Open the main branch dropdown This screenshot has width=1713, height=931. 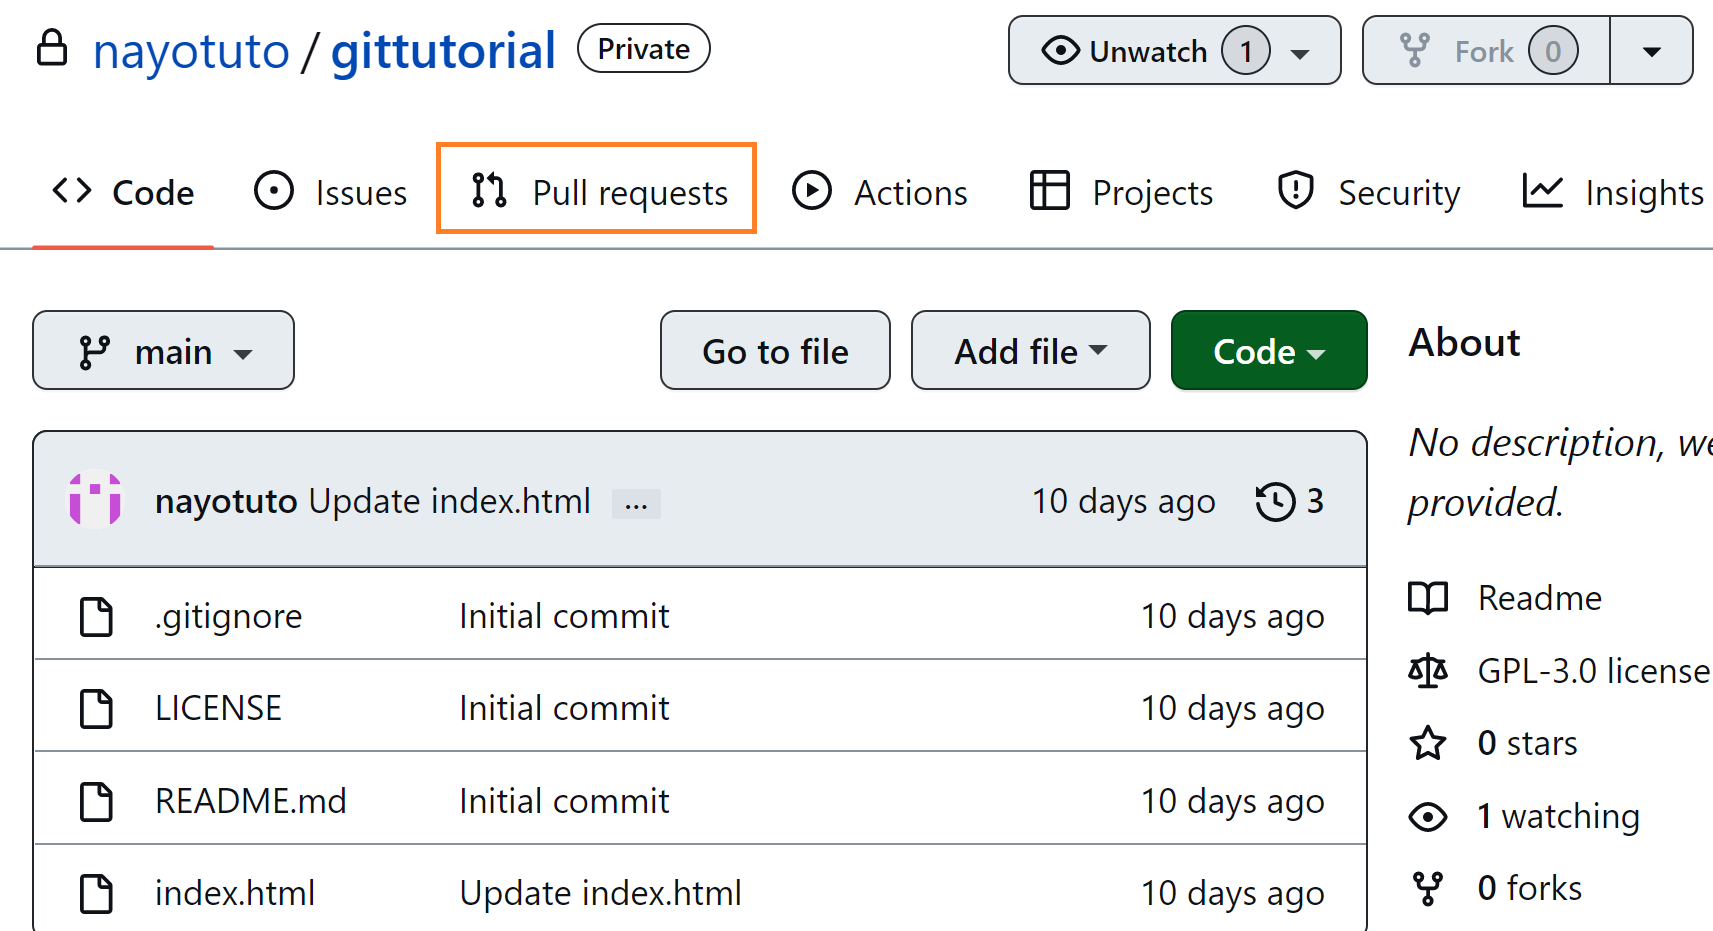click(163, 351)
